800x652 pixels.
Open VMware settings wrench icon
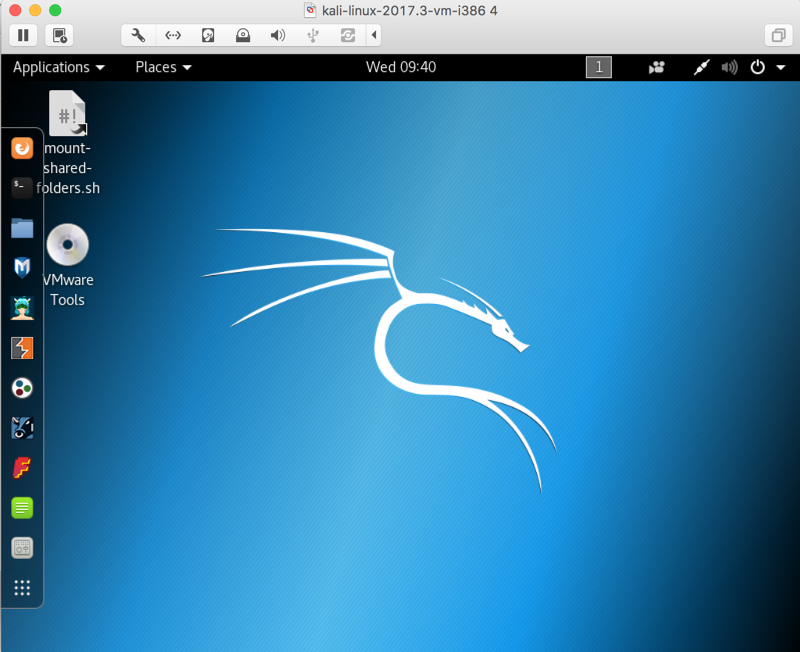coord(139,35)
